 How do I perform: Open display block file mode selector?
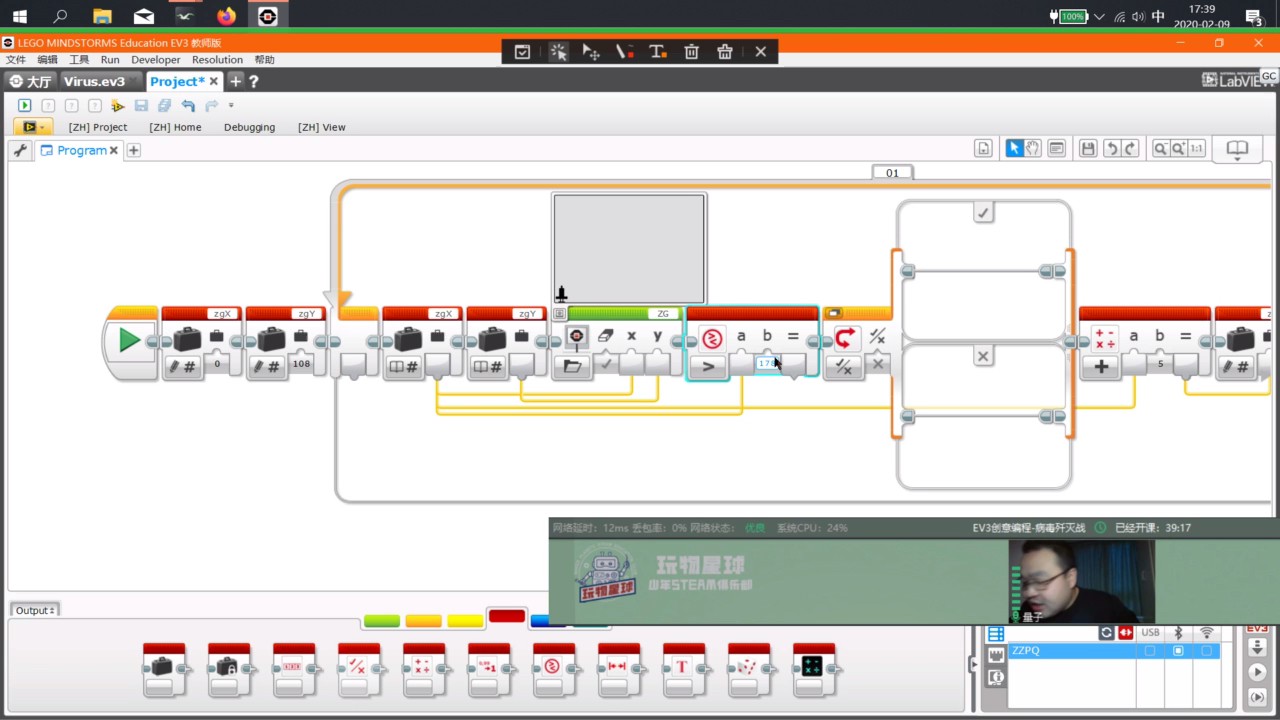click(x=572, y=367)
